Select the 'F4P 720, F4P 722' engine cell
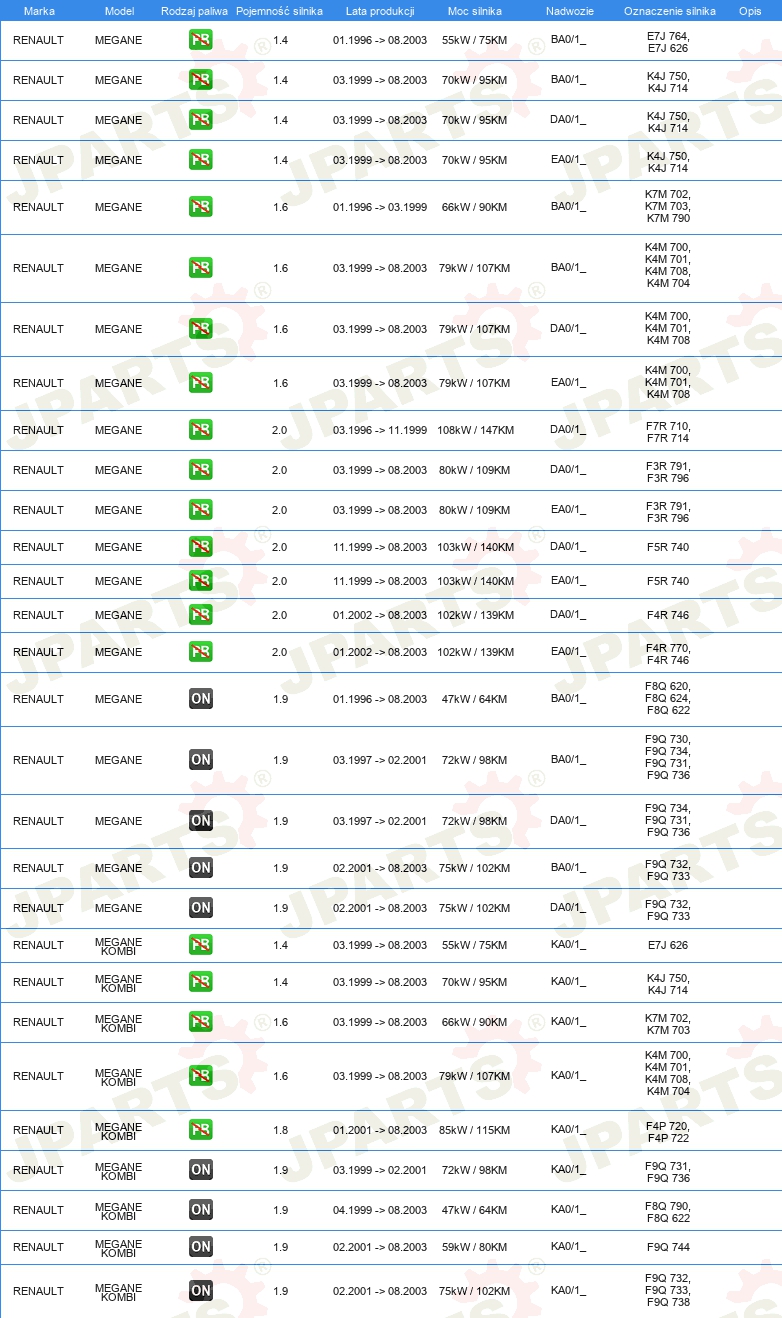 tap(668, 1130)
